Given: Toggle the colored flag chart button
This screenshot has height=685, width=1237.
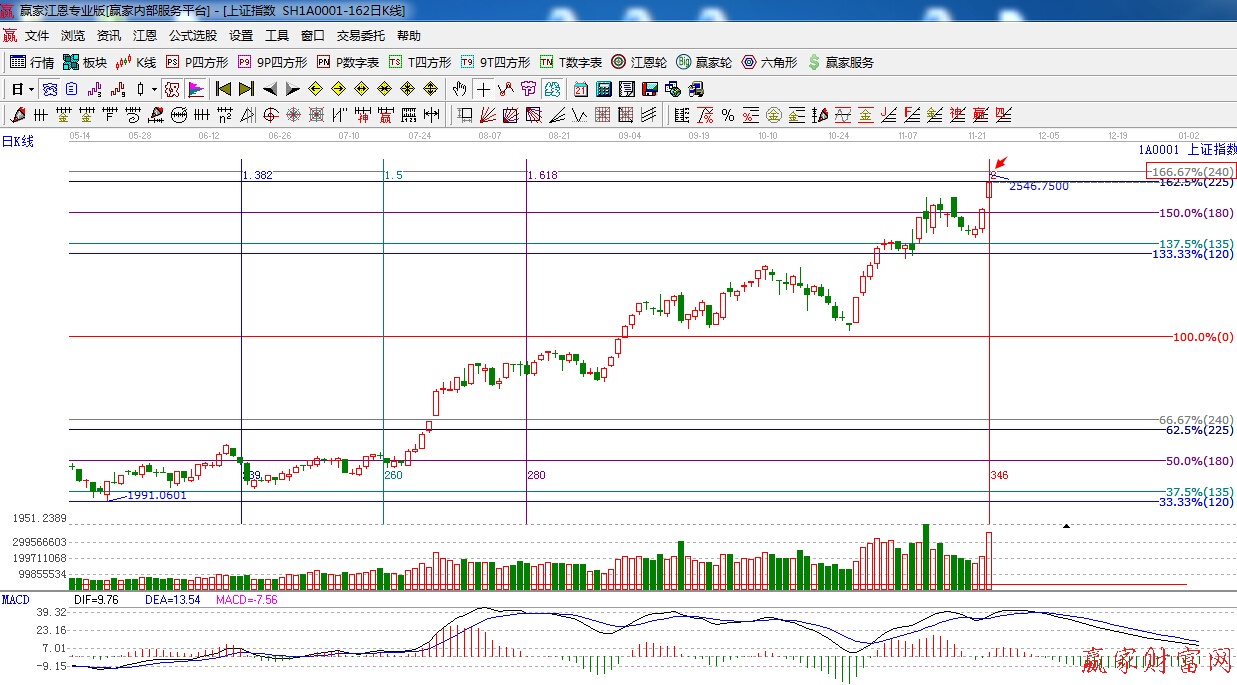Looking at the screenshot, I should pyautogui.click(x=196, y=89).
